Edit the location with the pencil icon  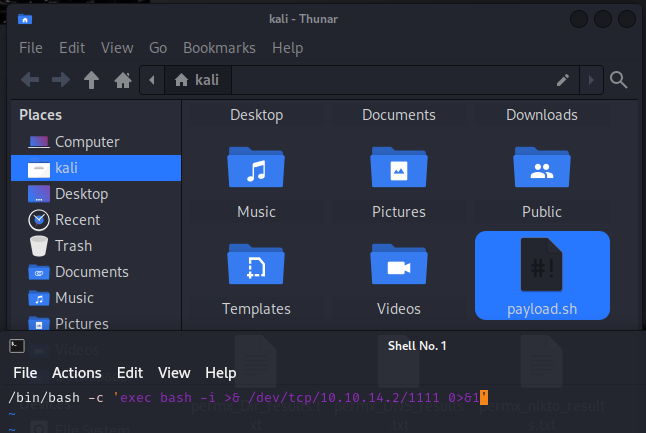563,80
